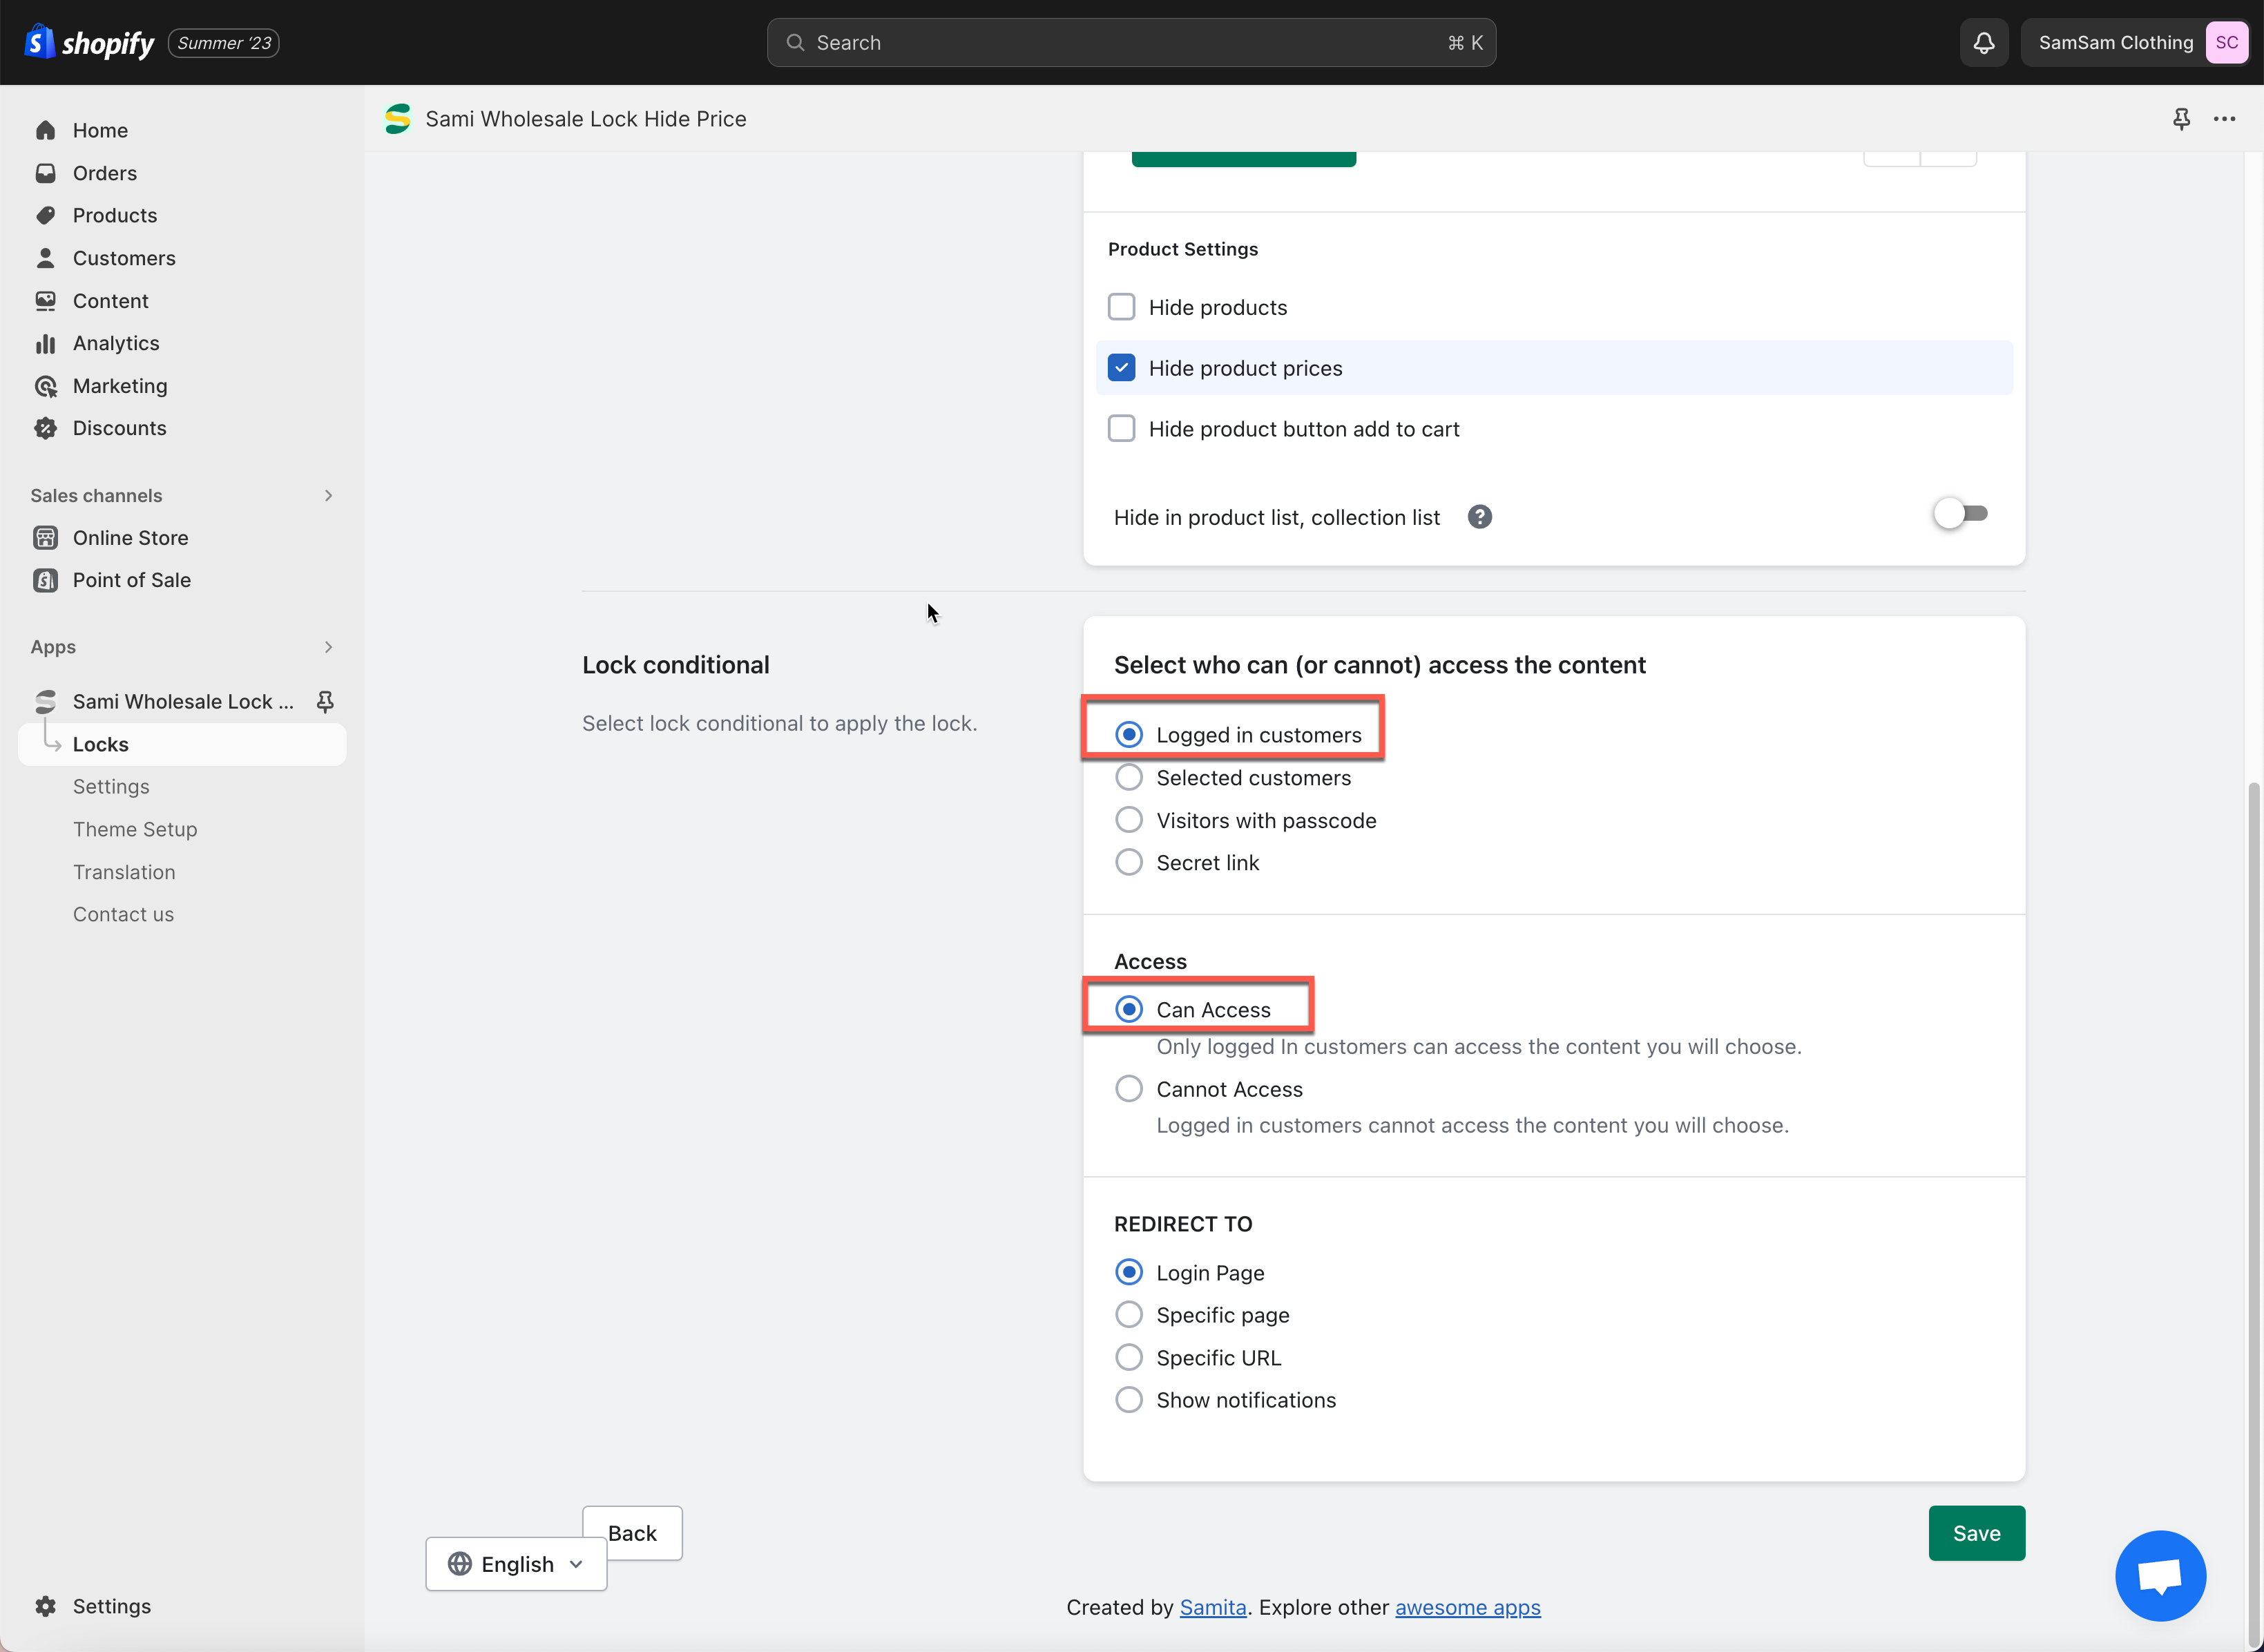
Task: Click the Shopify logo
Action: pos(89,42)
